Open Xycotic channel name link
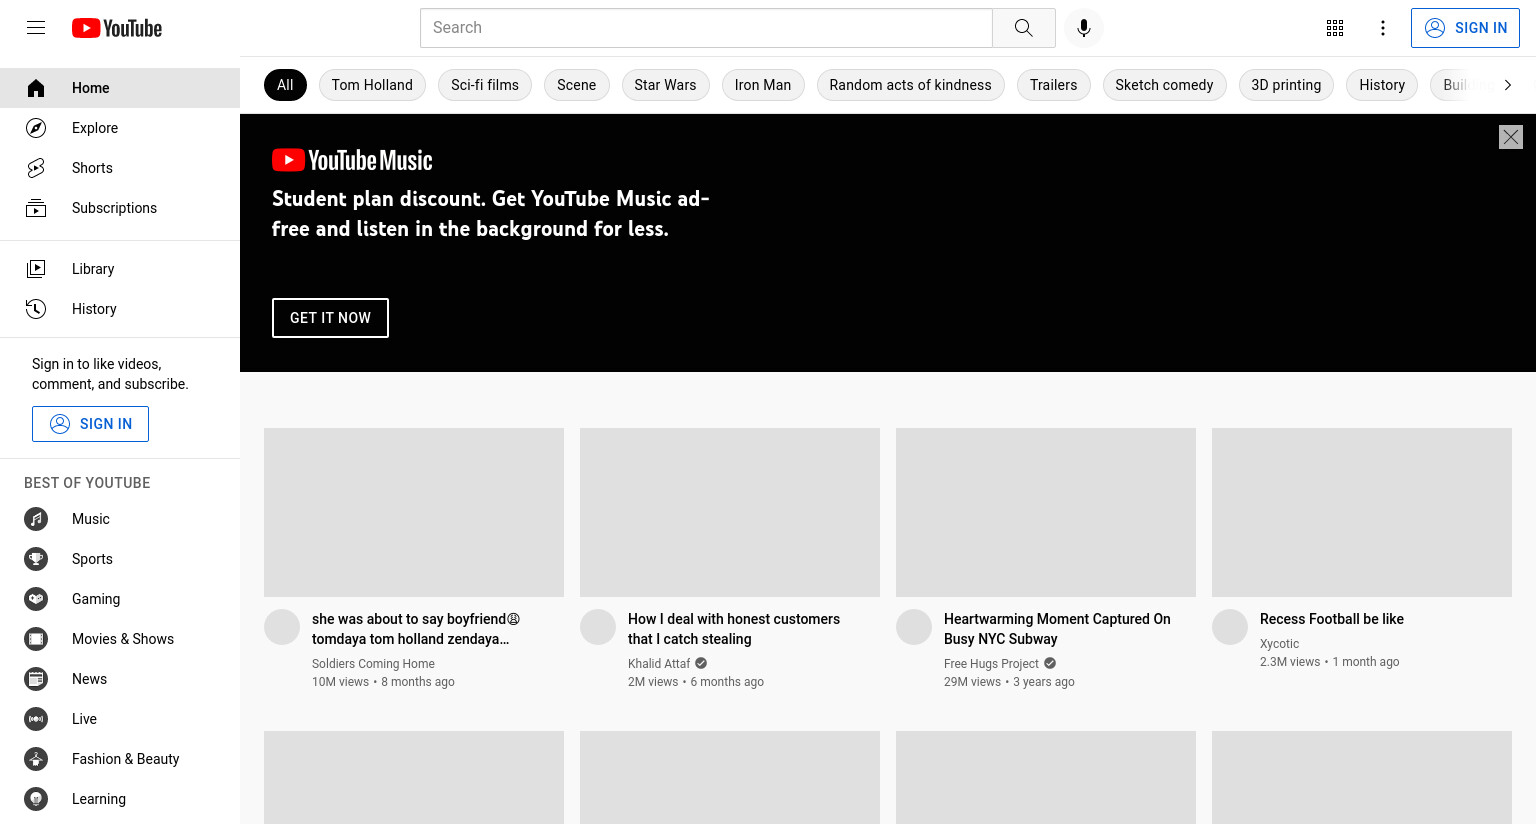This screenshot has height=824, width=1536. point(1279,644)
